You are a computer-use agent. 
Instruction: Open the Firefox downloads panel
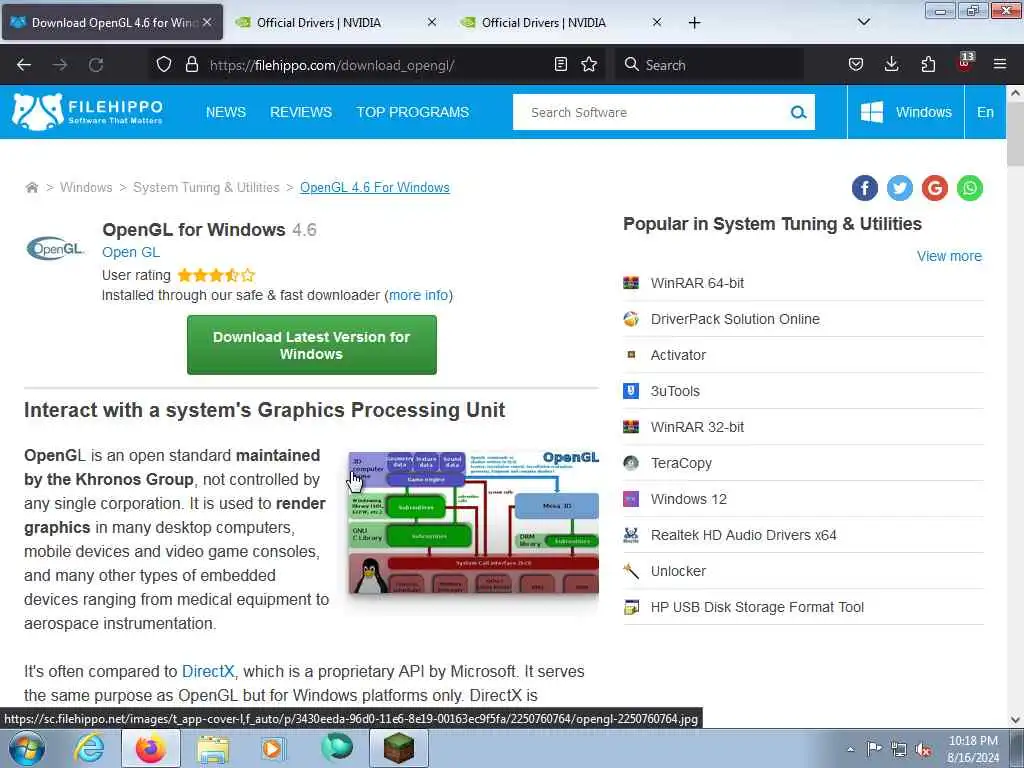(x=891, y=64)
